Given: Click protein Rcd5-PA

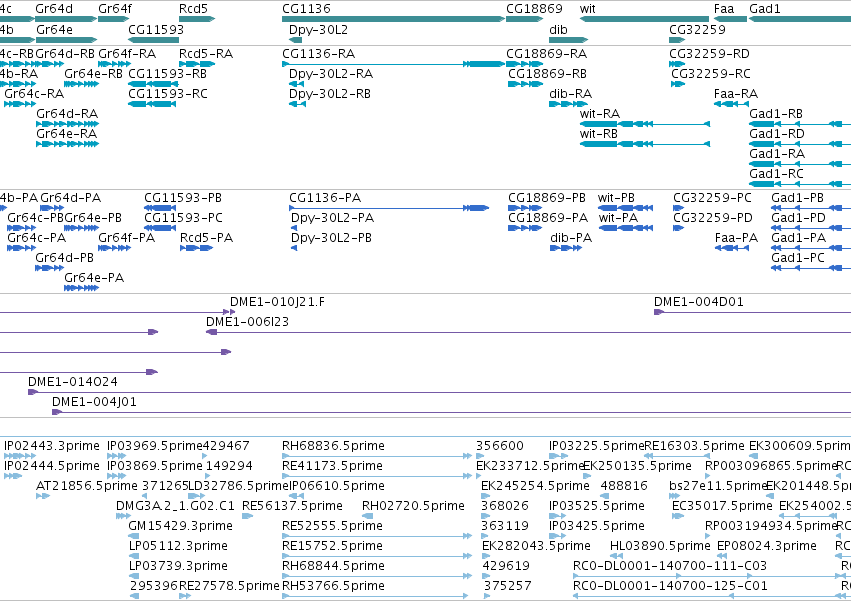Looking at the screenshot, I should (x=196, y=248).
